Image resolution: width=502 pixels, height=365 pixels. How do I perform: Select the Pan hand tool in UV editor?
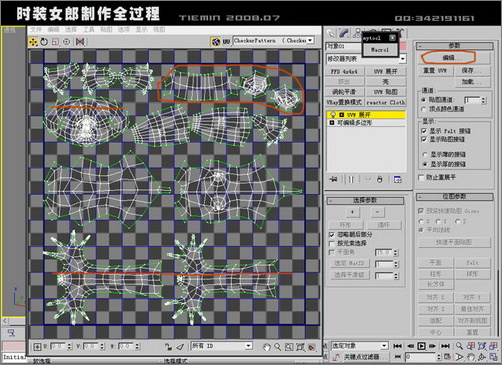click(266, 347)
